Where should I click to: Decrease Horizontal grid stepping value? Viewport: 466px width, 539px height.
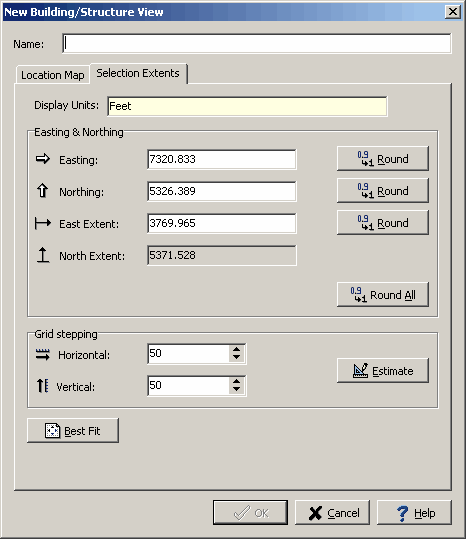pos(236,358)
